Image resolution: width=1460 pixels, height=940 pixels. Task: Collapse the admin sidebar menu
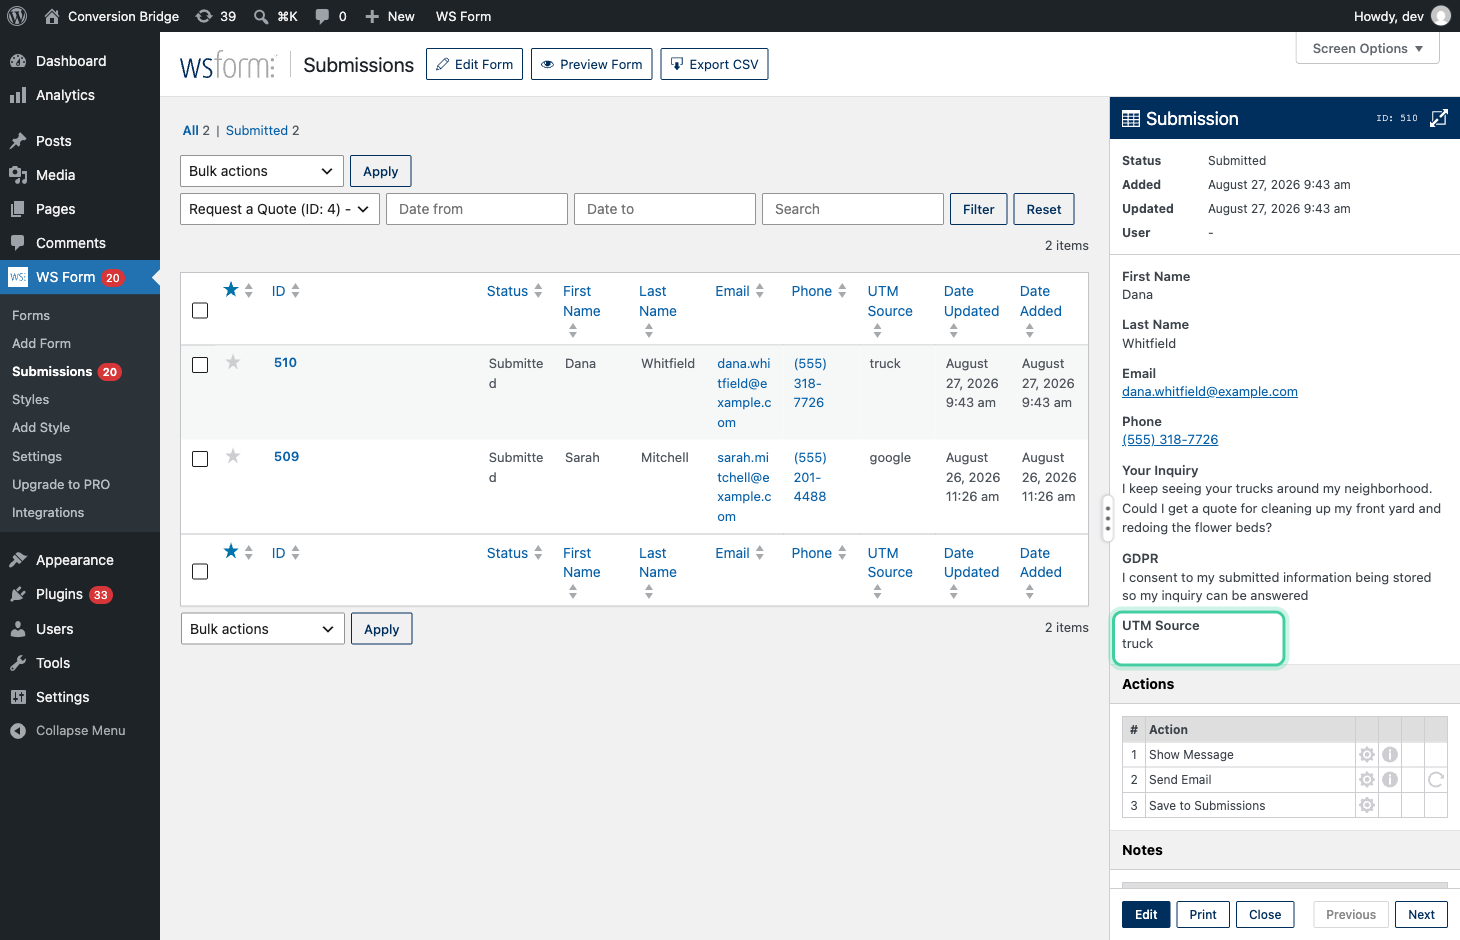80,730
